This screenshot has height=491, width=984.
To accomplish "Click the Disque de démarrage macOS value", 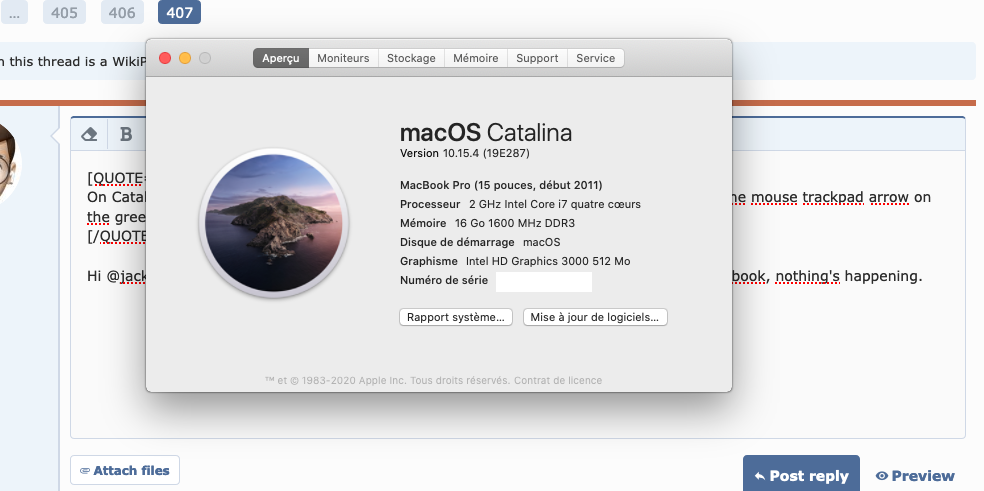I will (x=542, y=242).
